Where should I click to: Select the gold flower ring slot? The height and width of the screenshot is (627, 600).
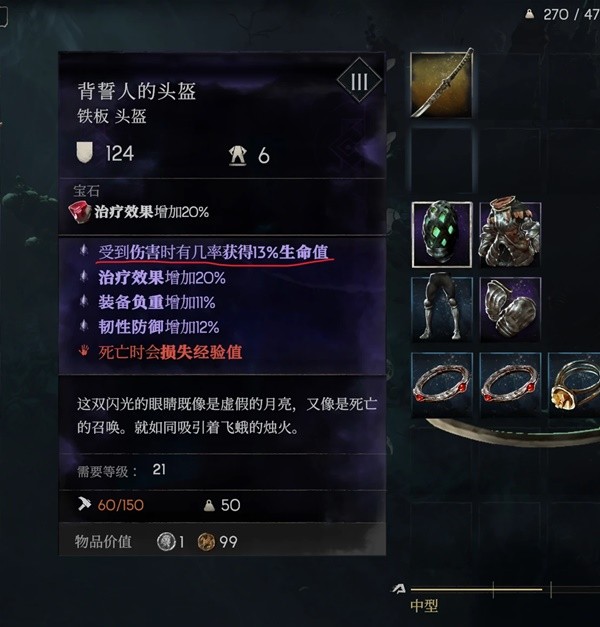coord(574,385)
